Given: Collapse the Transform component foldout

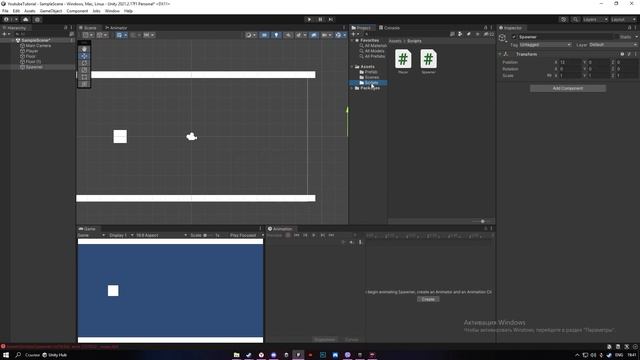Looking at the screenshot, I should (500, 54).
